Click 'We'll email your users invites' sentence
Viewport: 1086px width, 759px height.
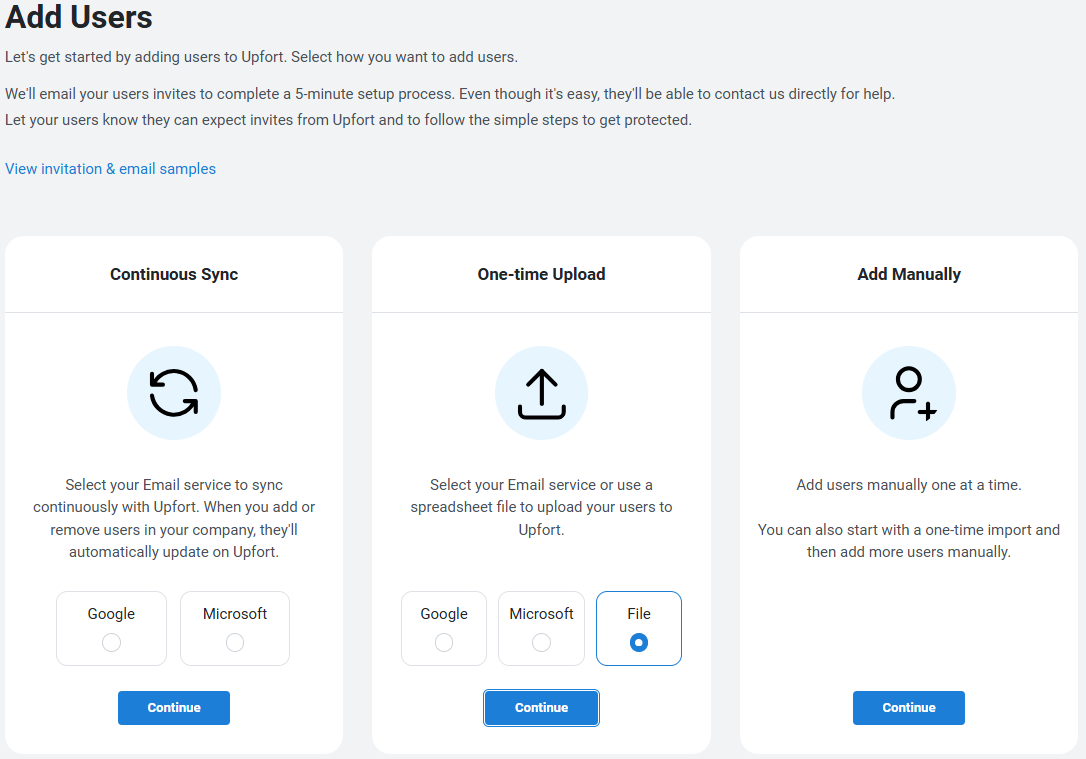[x=450, y=93]
